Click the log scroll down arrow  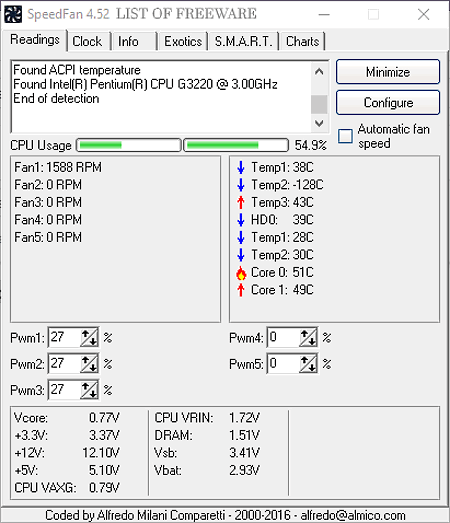(319, 123)
